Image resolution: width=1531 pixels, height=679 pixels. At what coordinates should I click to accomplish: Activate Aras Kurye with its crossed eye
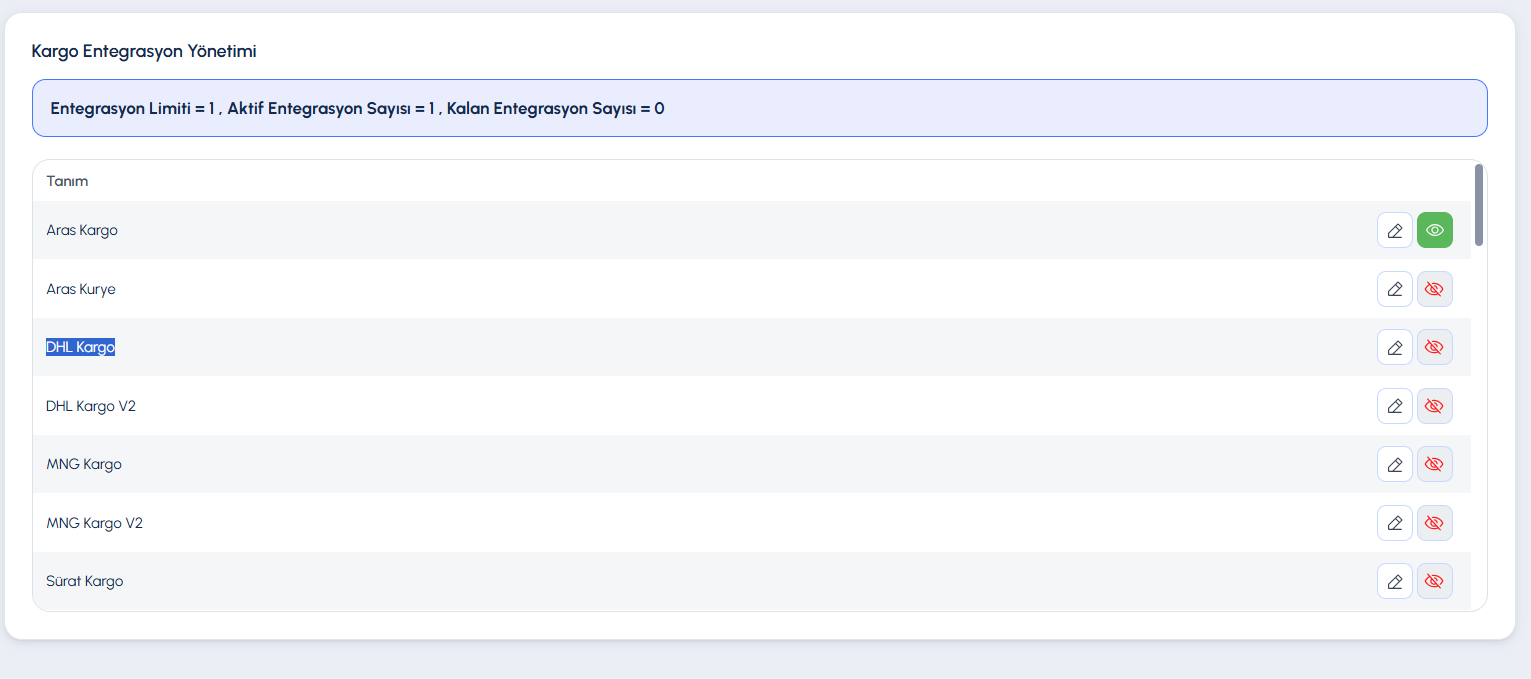[1435, 289]
